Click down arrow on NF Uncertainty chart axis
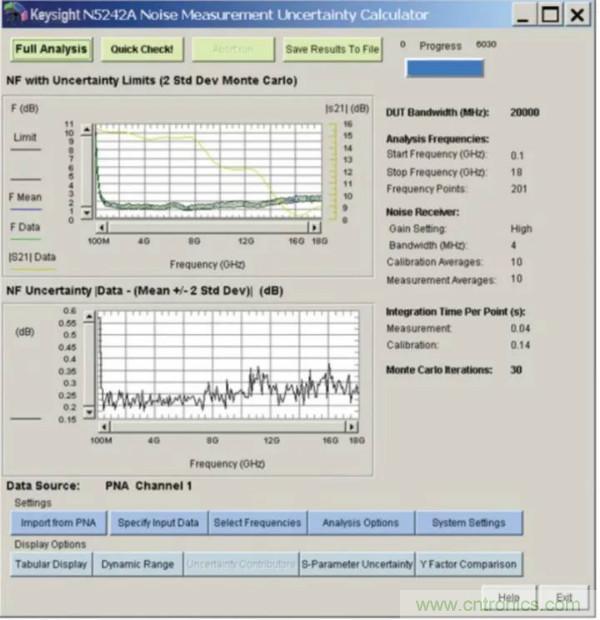Image resolution: width=600 pixels, height=620 pixels. tap(88, 411)
